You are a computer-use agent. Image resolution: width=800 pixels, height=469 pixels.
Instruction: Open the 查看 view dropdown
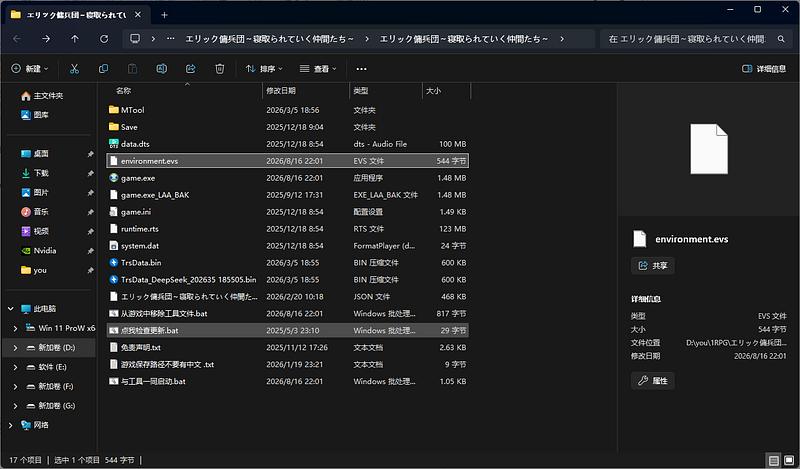pyautogui.click(x=318, y=69)
